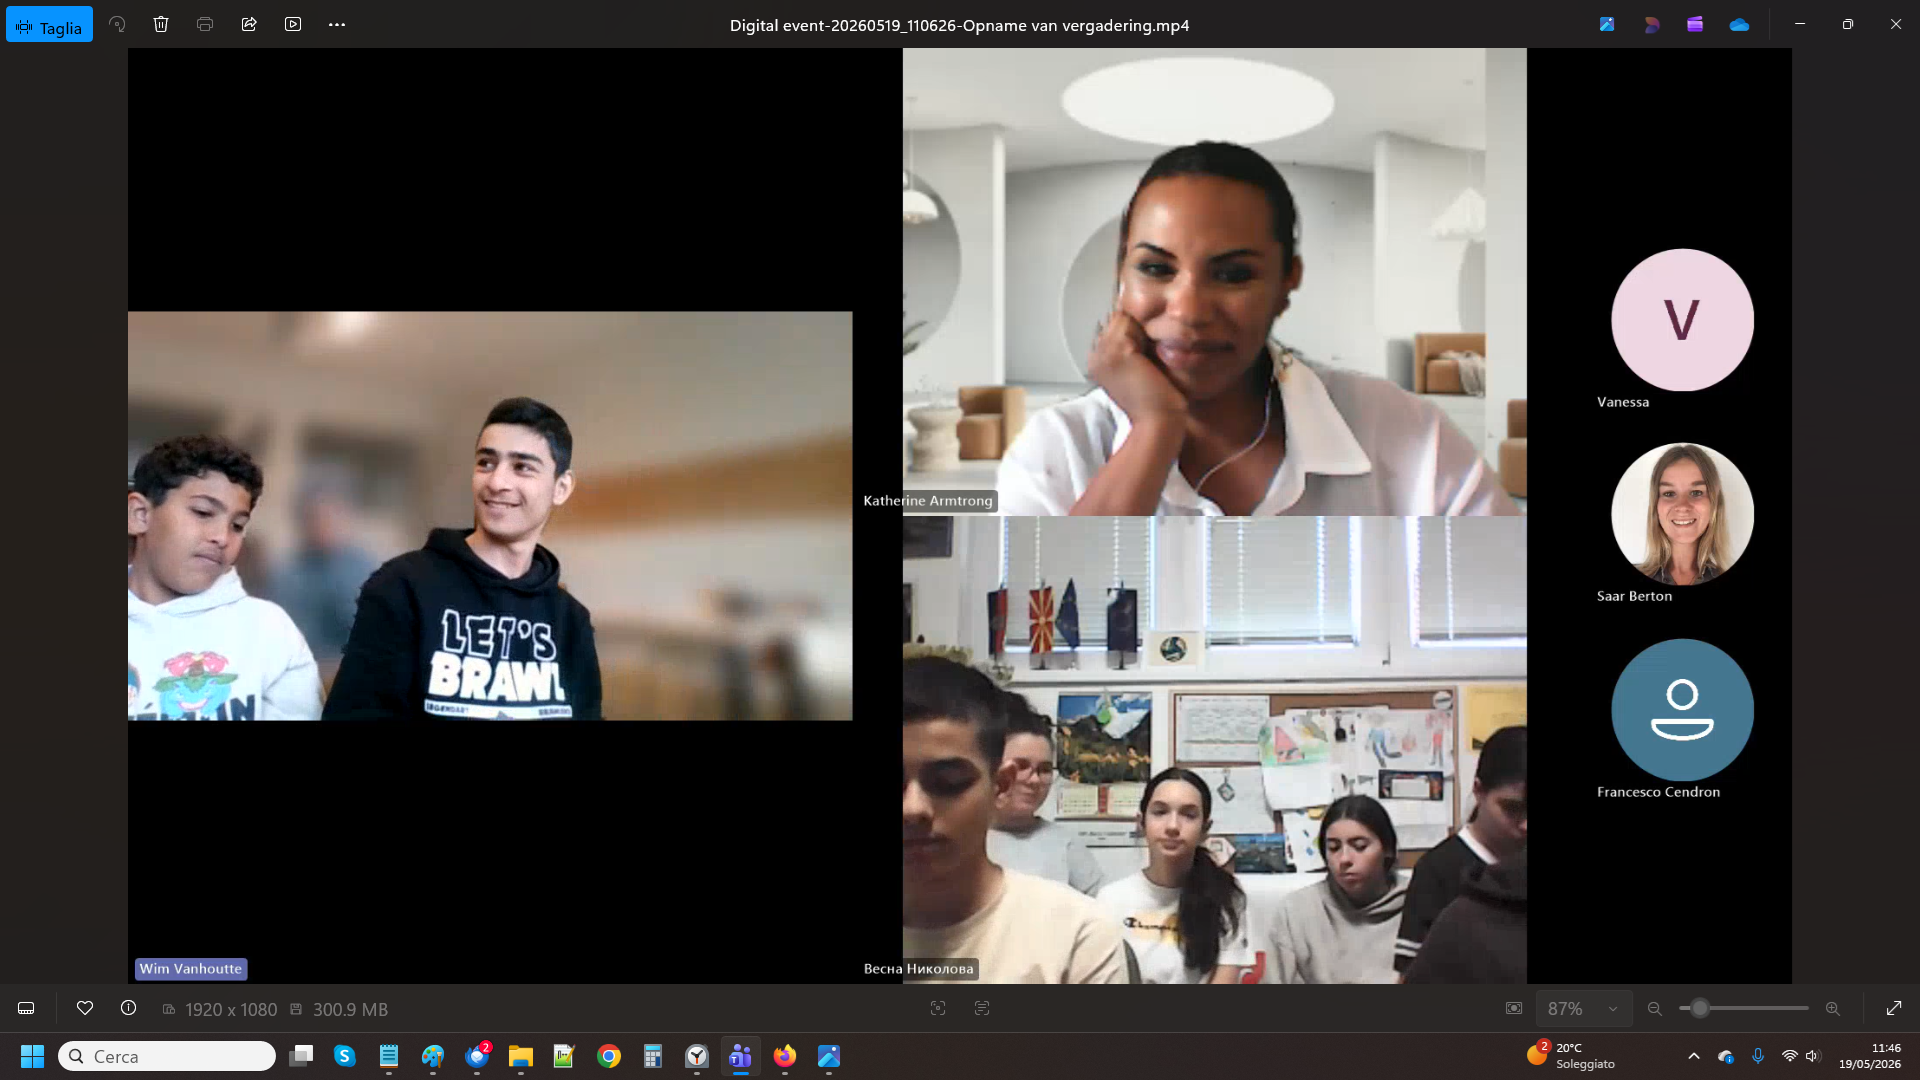Image resolution: width=1920 pixels, height=1080 pixels.
Task: Adjust the zoom slider handle
Action: [x=1699, y=1008]
